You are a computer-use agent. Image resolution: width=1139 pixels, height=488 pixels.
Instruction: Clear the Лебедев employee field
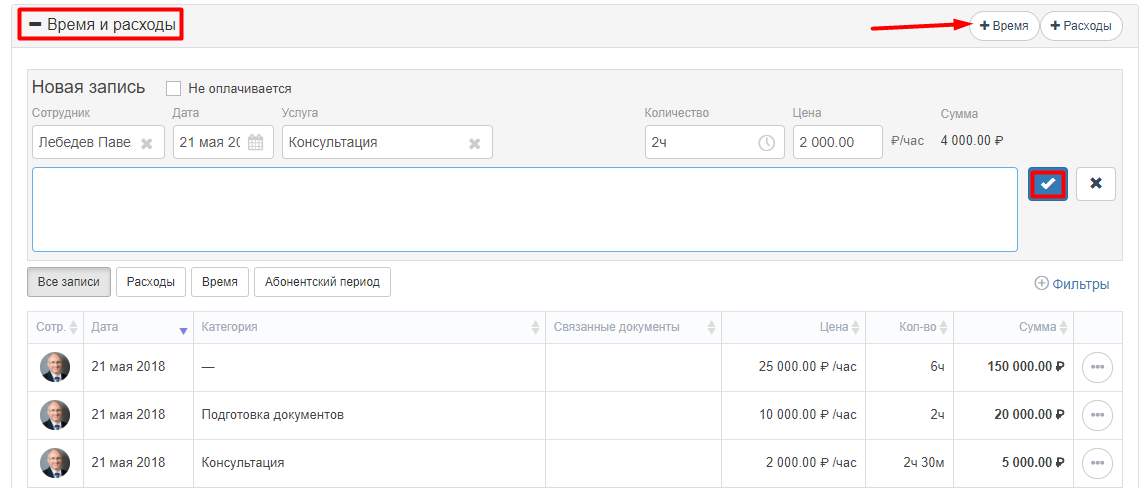[x=147, y=143]
